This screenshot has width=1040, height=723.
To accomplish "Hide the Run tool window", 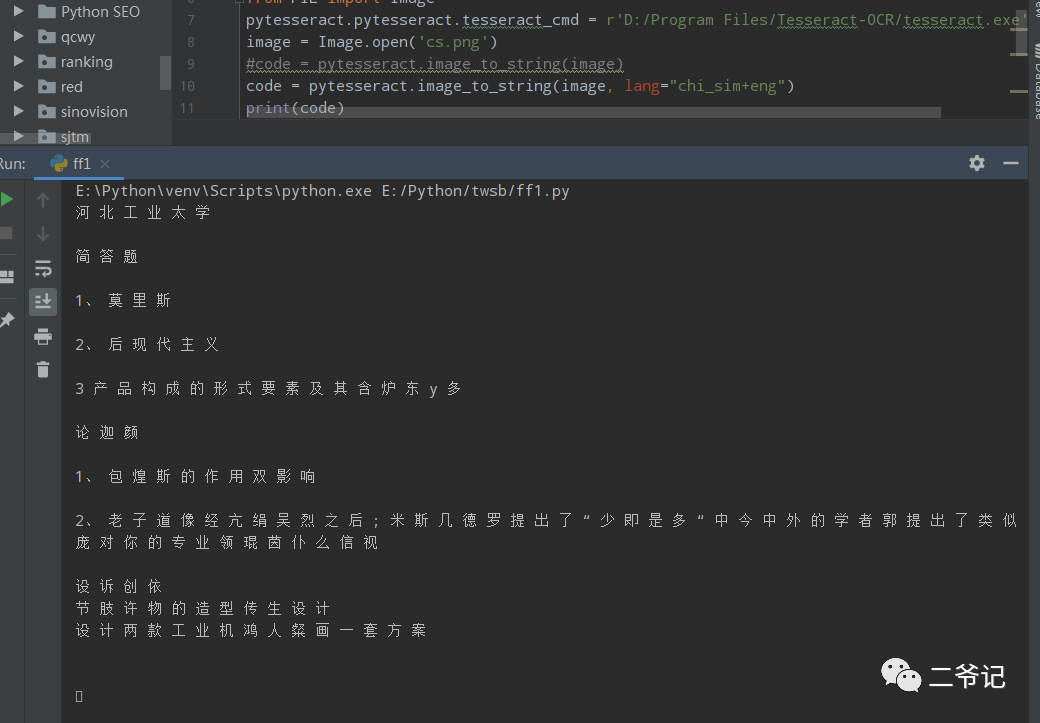I will click(1011, 163).
